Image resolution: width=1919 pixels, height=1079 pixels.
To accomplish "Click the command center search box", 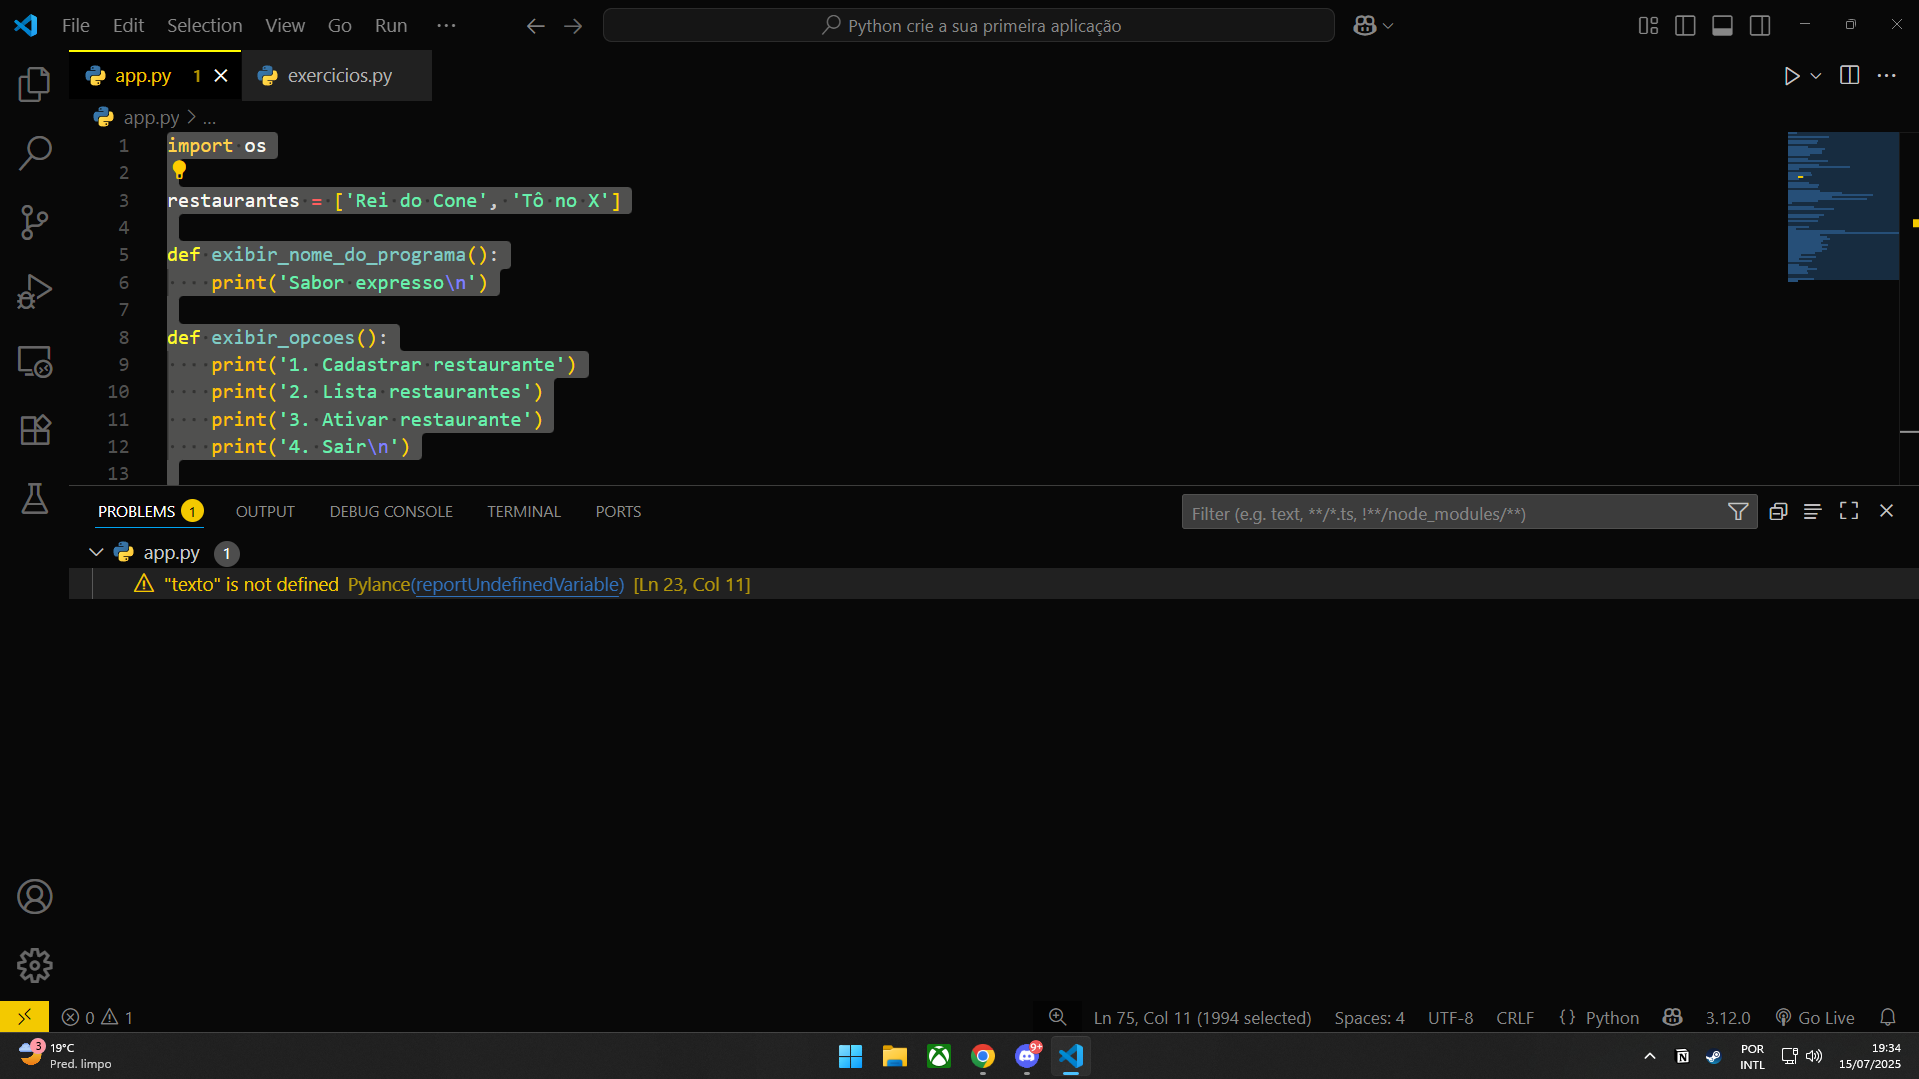I will 968,25.
